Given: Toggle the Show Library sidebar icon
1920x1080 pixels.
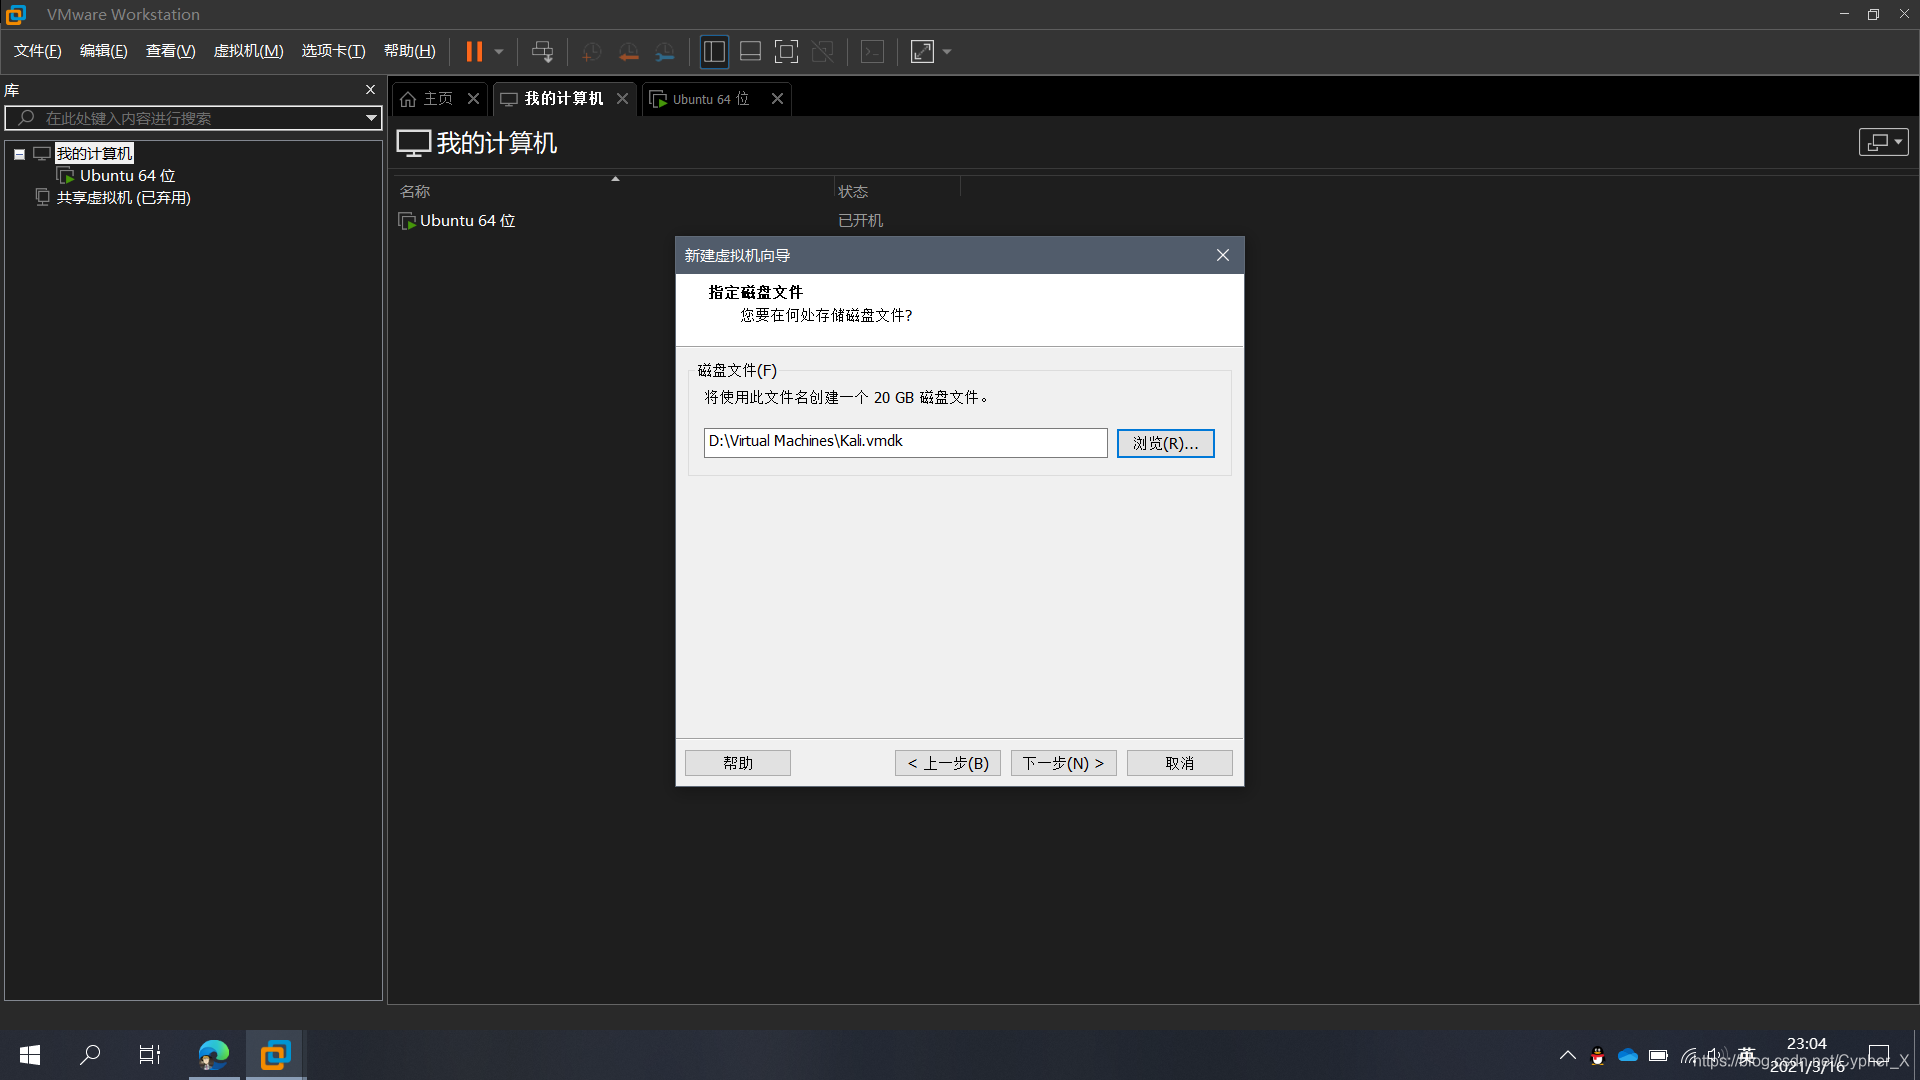Looking at the screenshot, I should pos(714,52).
